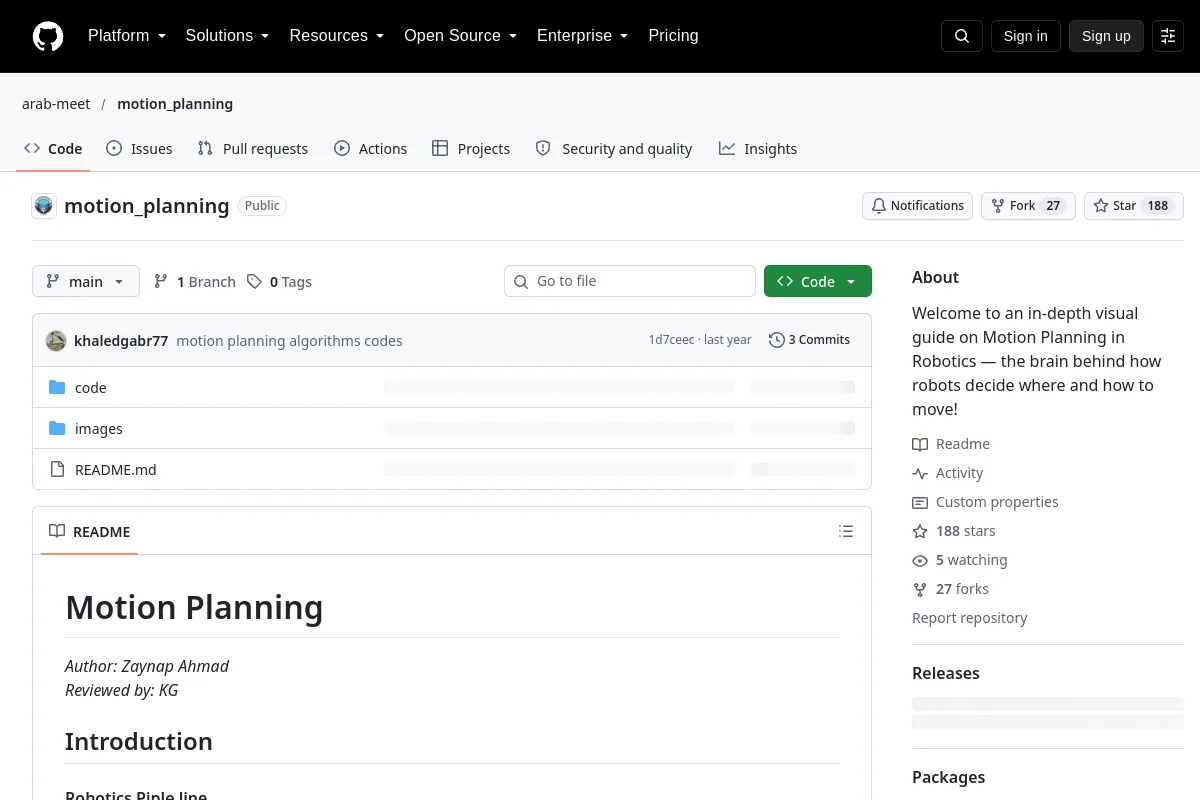Click the GitHub logo in the header

point(48,36)
